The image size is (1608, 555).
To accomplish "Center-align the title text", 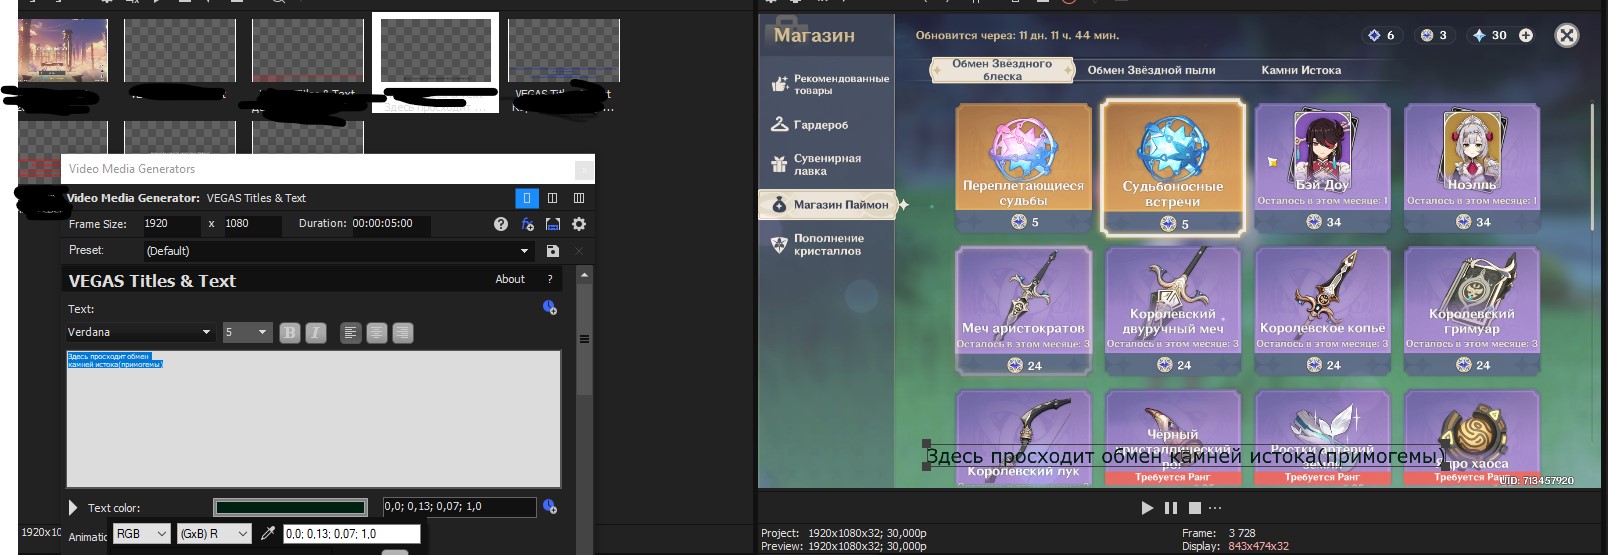I will (377, 333).
